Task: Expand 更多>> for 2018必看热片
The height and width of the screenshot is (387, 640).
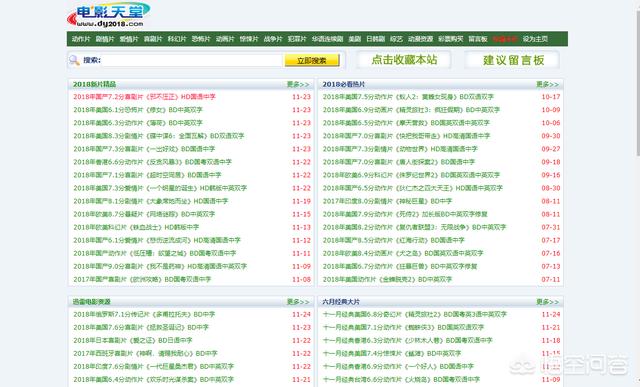Action: click(x=547, y=85)
